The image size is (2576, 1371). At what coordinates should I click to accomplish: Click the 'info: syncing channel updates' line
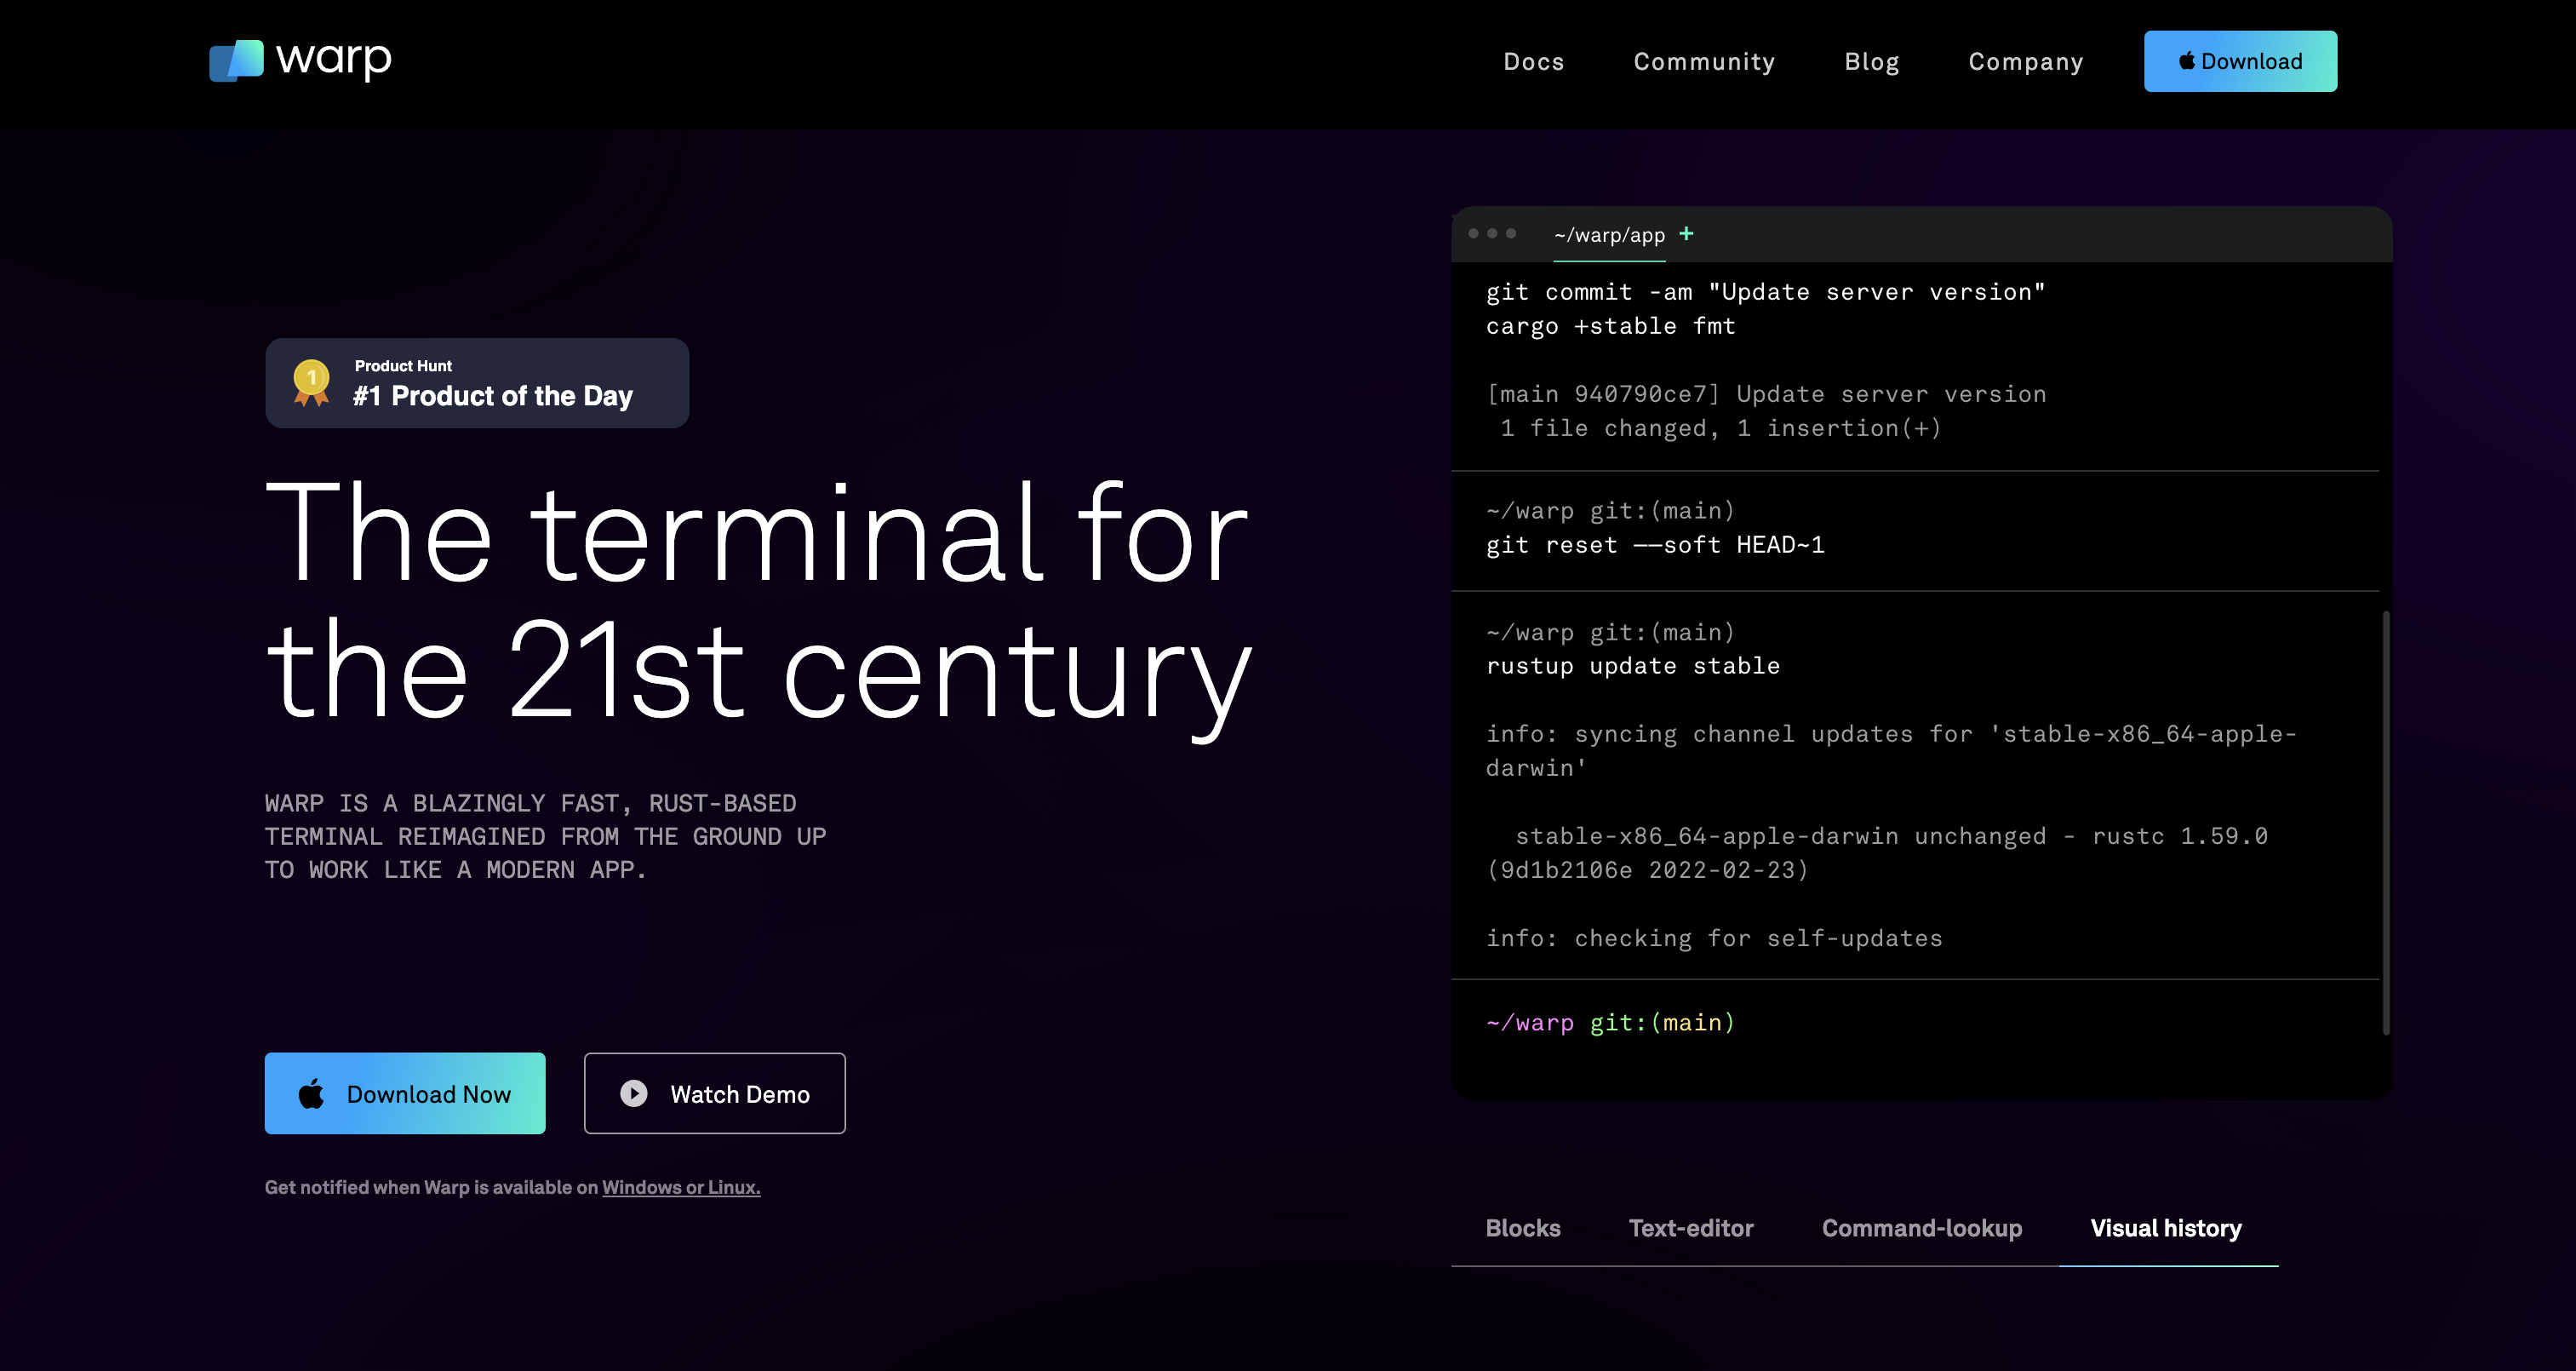[x=1890, y=750]
